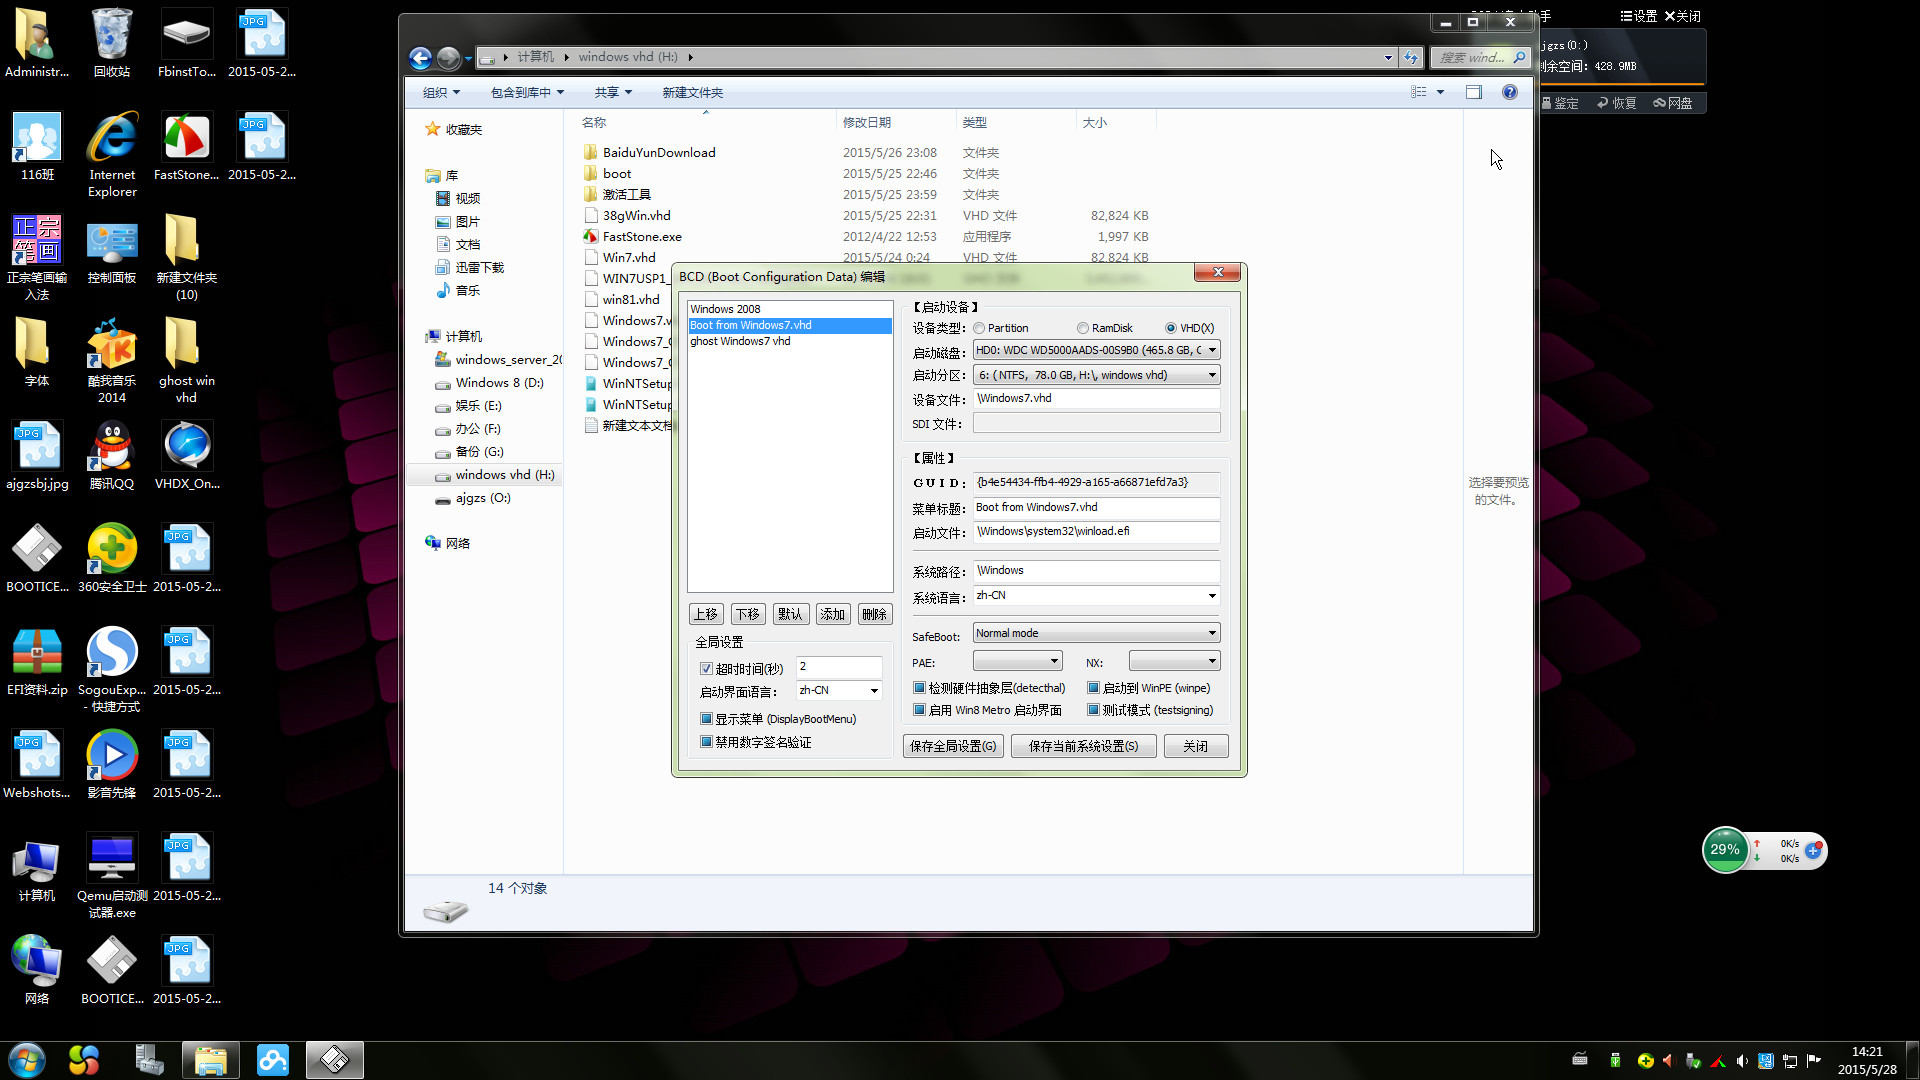1920x1080 pixels.
Task: Click 上移 move up button
Action: (706, 614)
